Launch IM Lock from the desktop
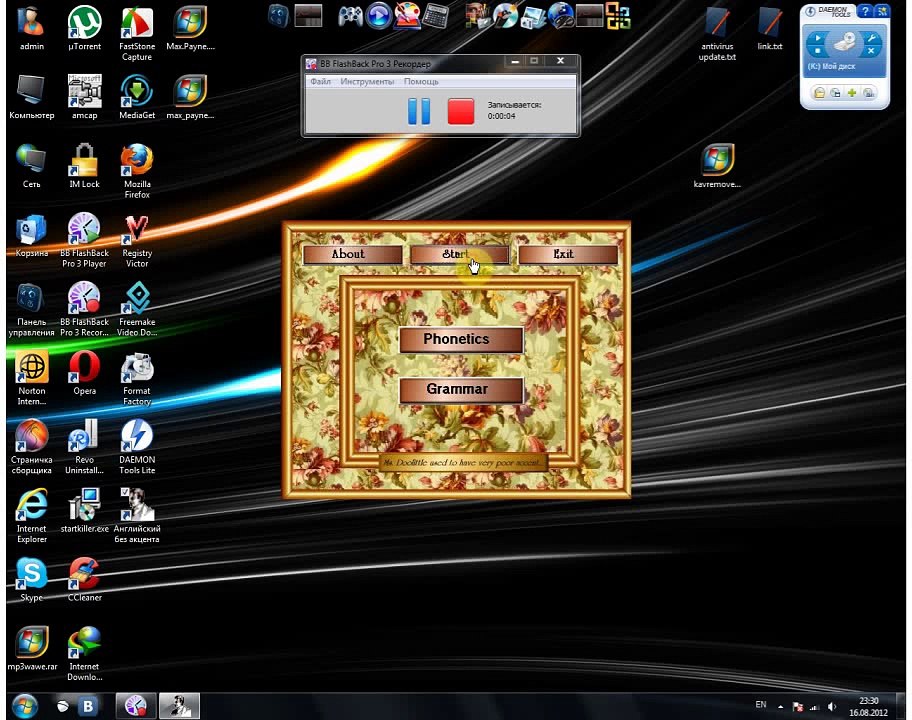 84,165
